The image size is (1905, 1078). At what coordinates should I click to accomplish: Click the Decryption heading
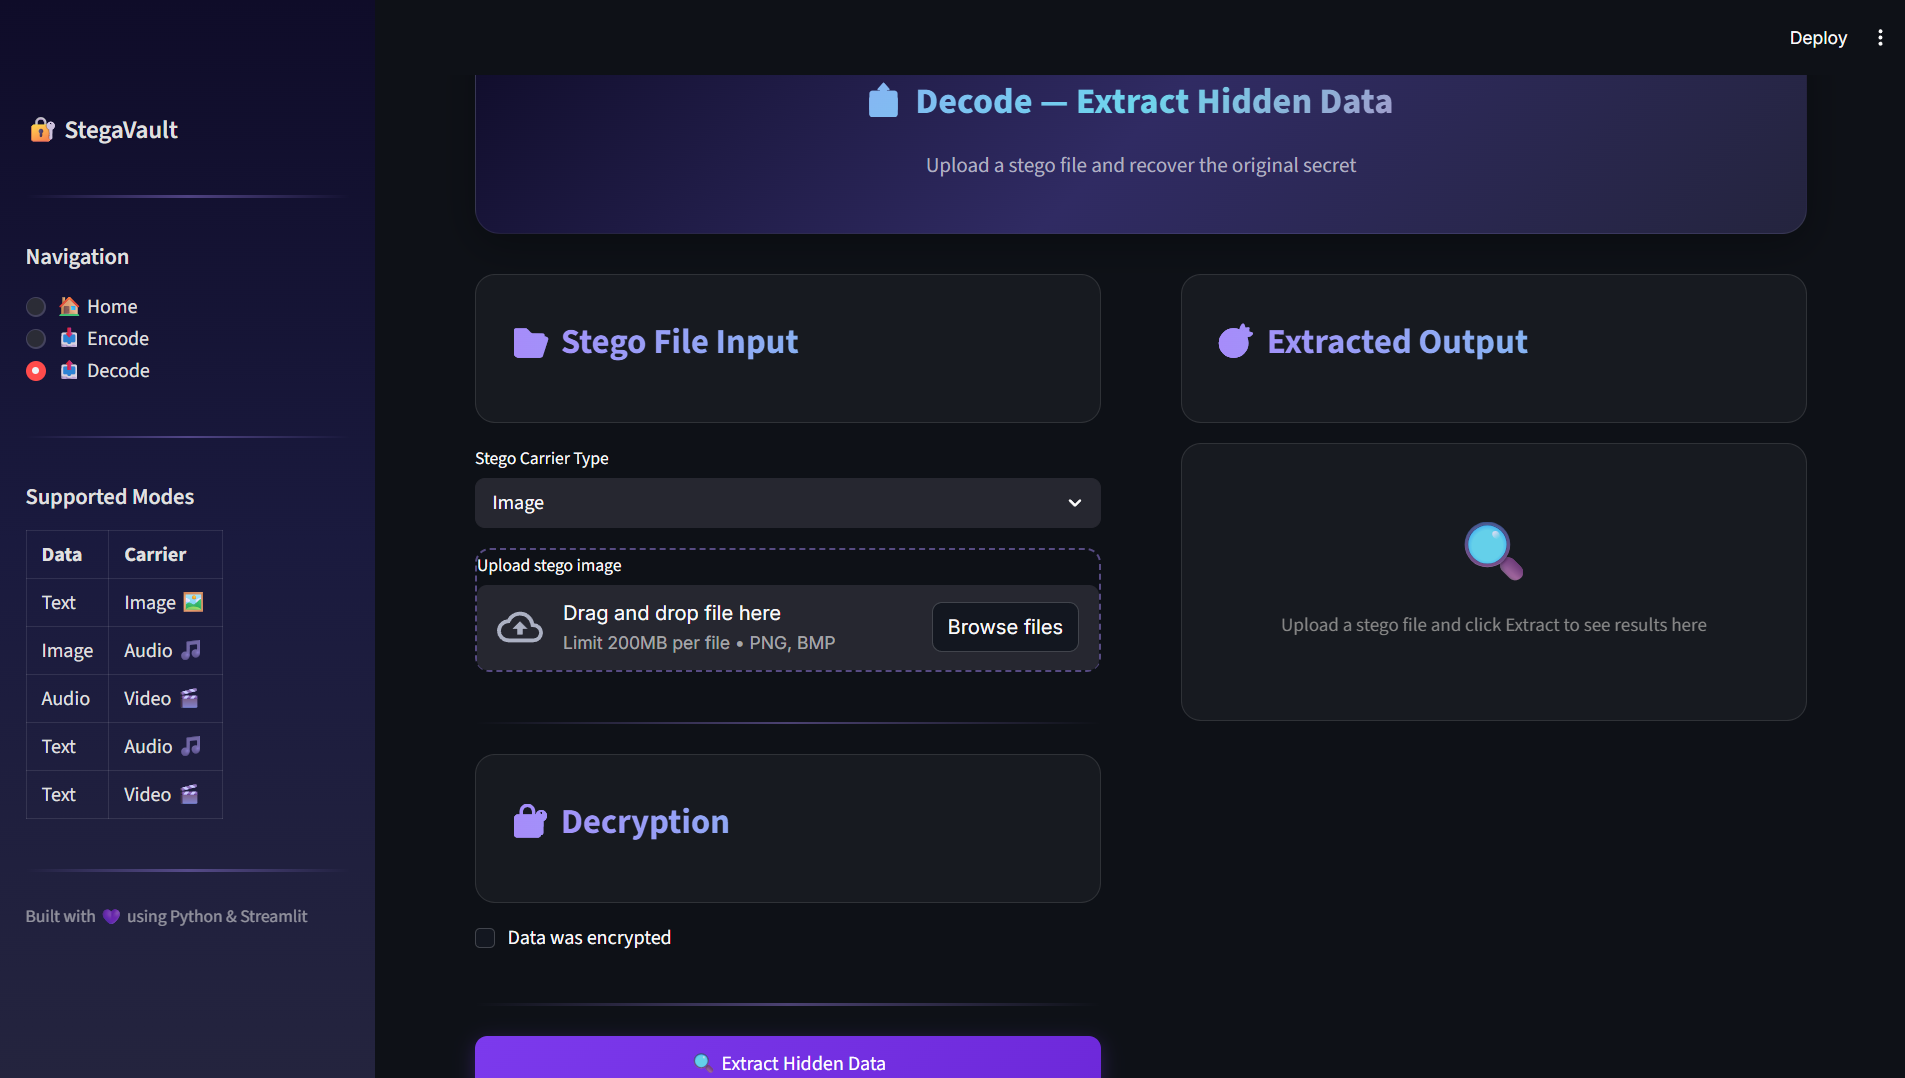[645, 822]
